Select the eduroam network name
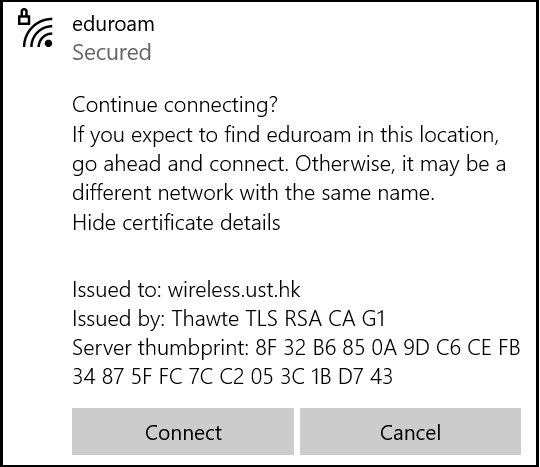The height and width of the screenshot is (467, 540). pos(113,24)
